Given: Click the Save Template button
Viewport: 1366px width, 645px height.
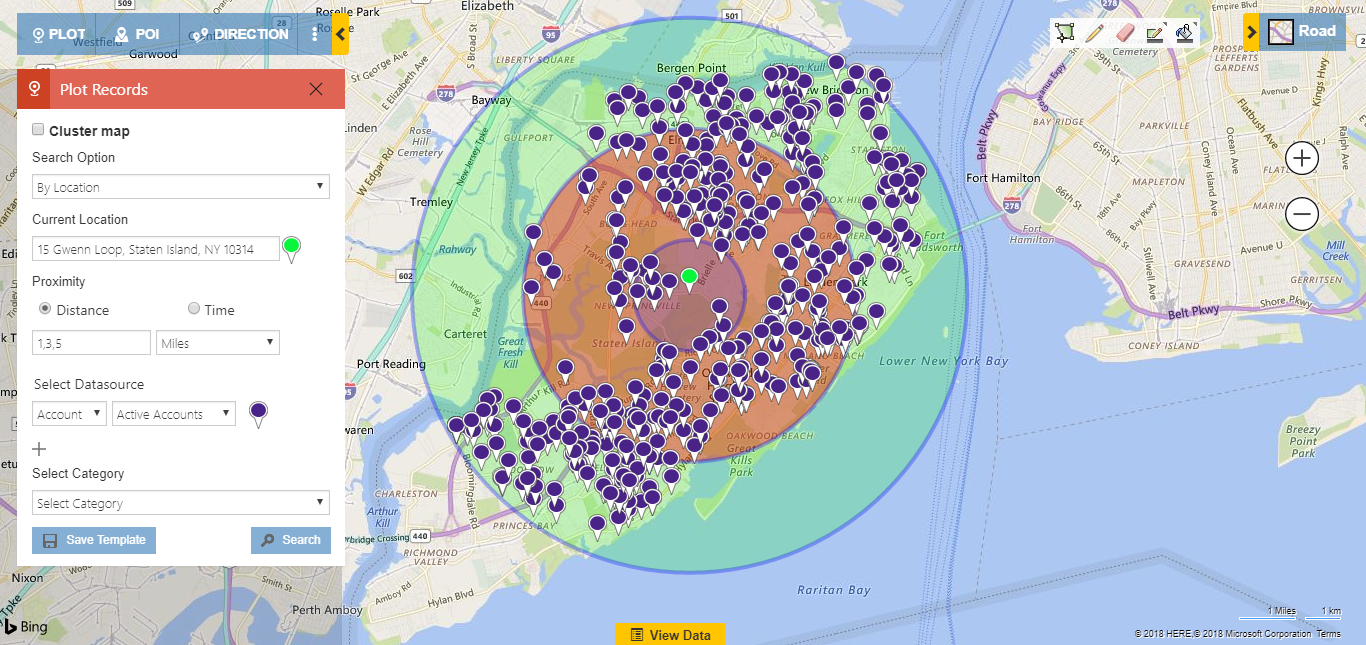Looking at the screenshot, I should coord(94,540).
